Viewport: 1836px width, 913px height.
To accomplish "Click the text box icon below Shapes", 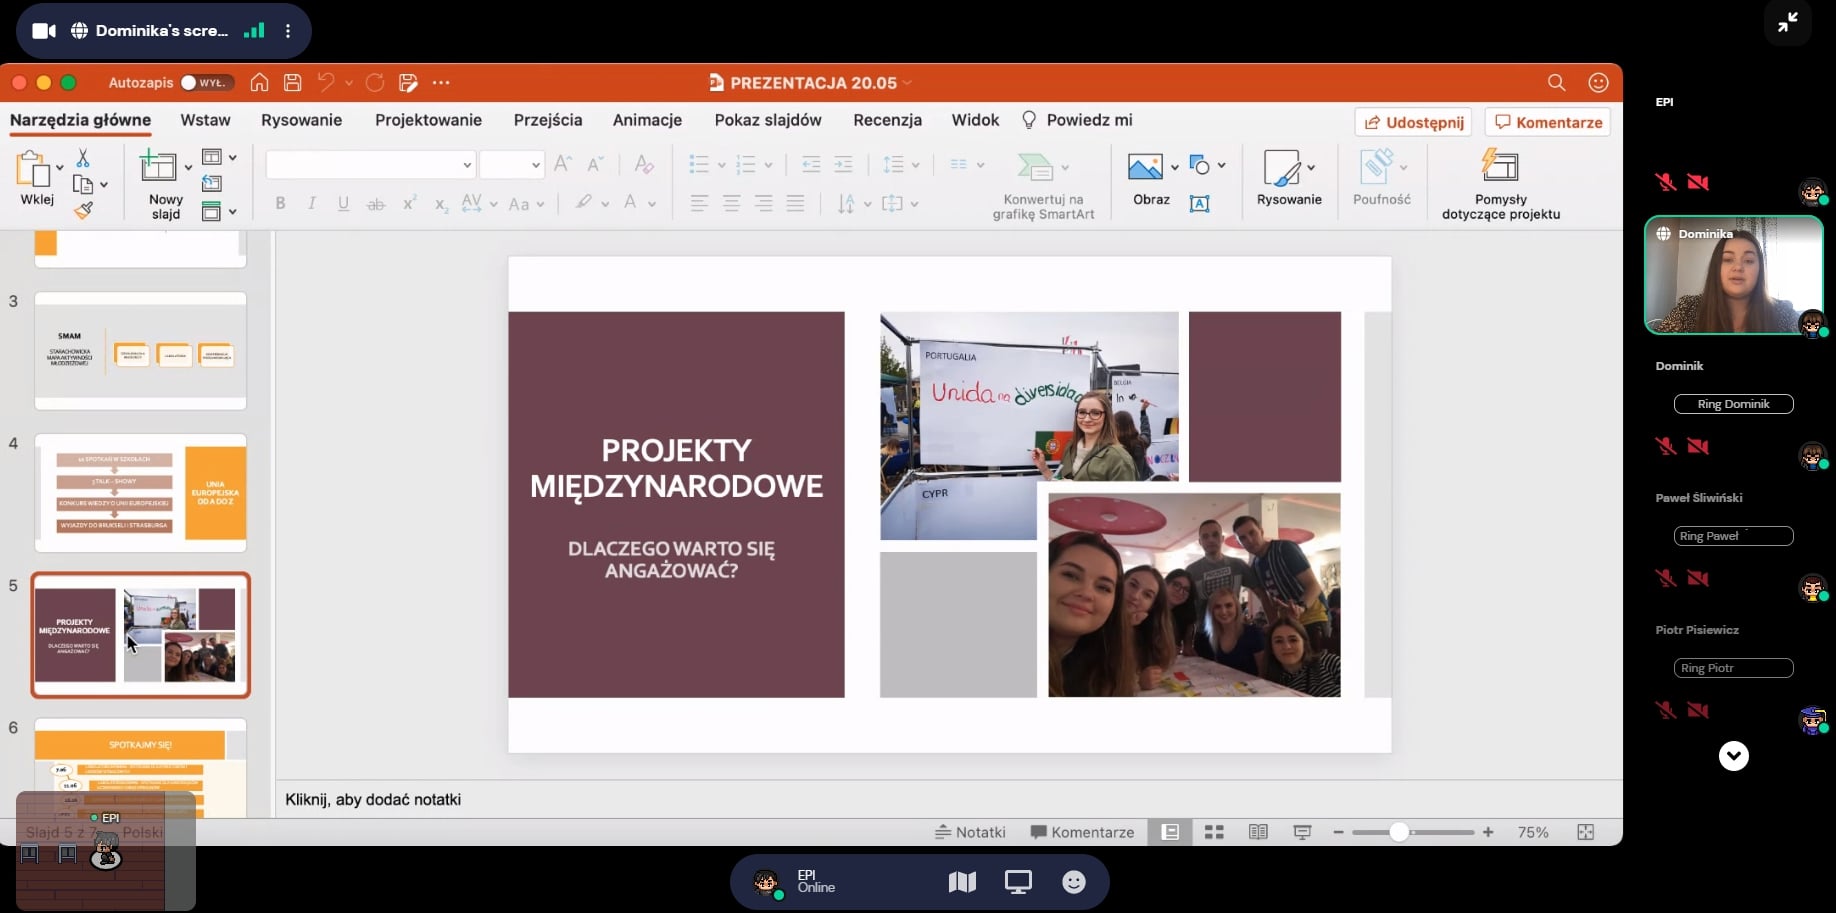I will 1200,203.
